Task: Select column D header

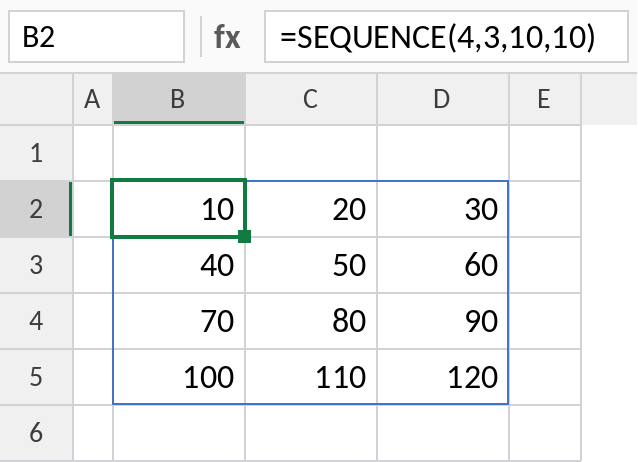Action: point(443,99)
